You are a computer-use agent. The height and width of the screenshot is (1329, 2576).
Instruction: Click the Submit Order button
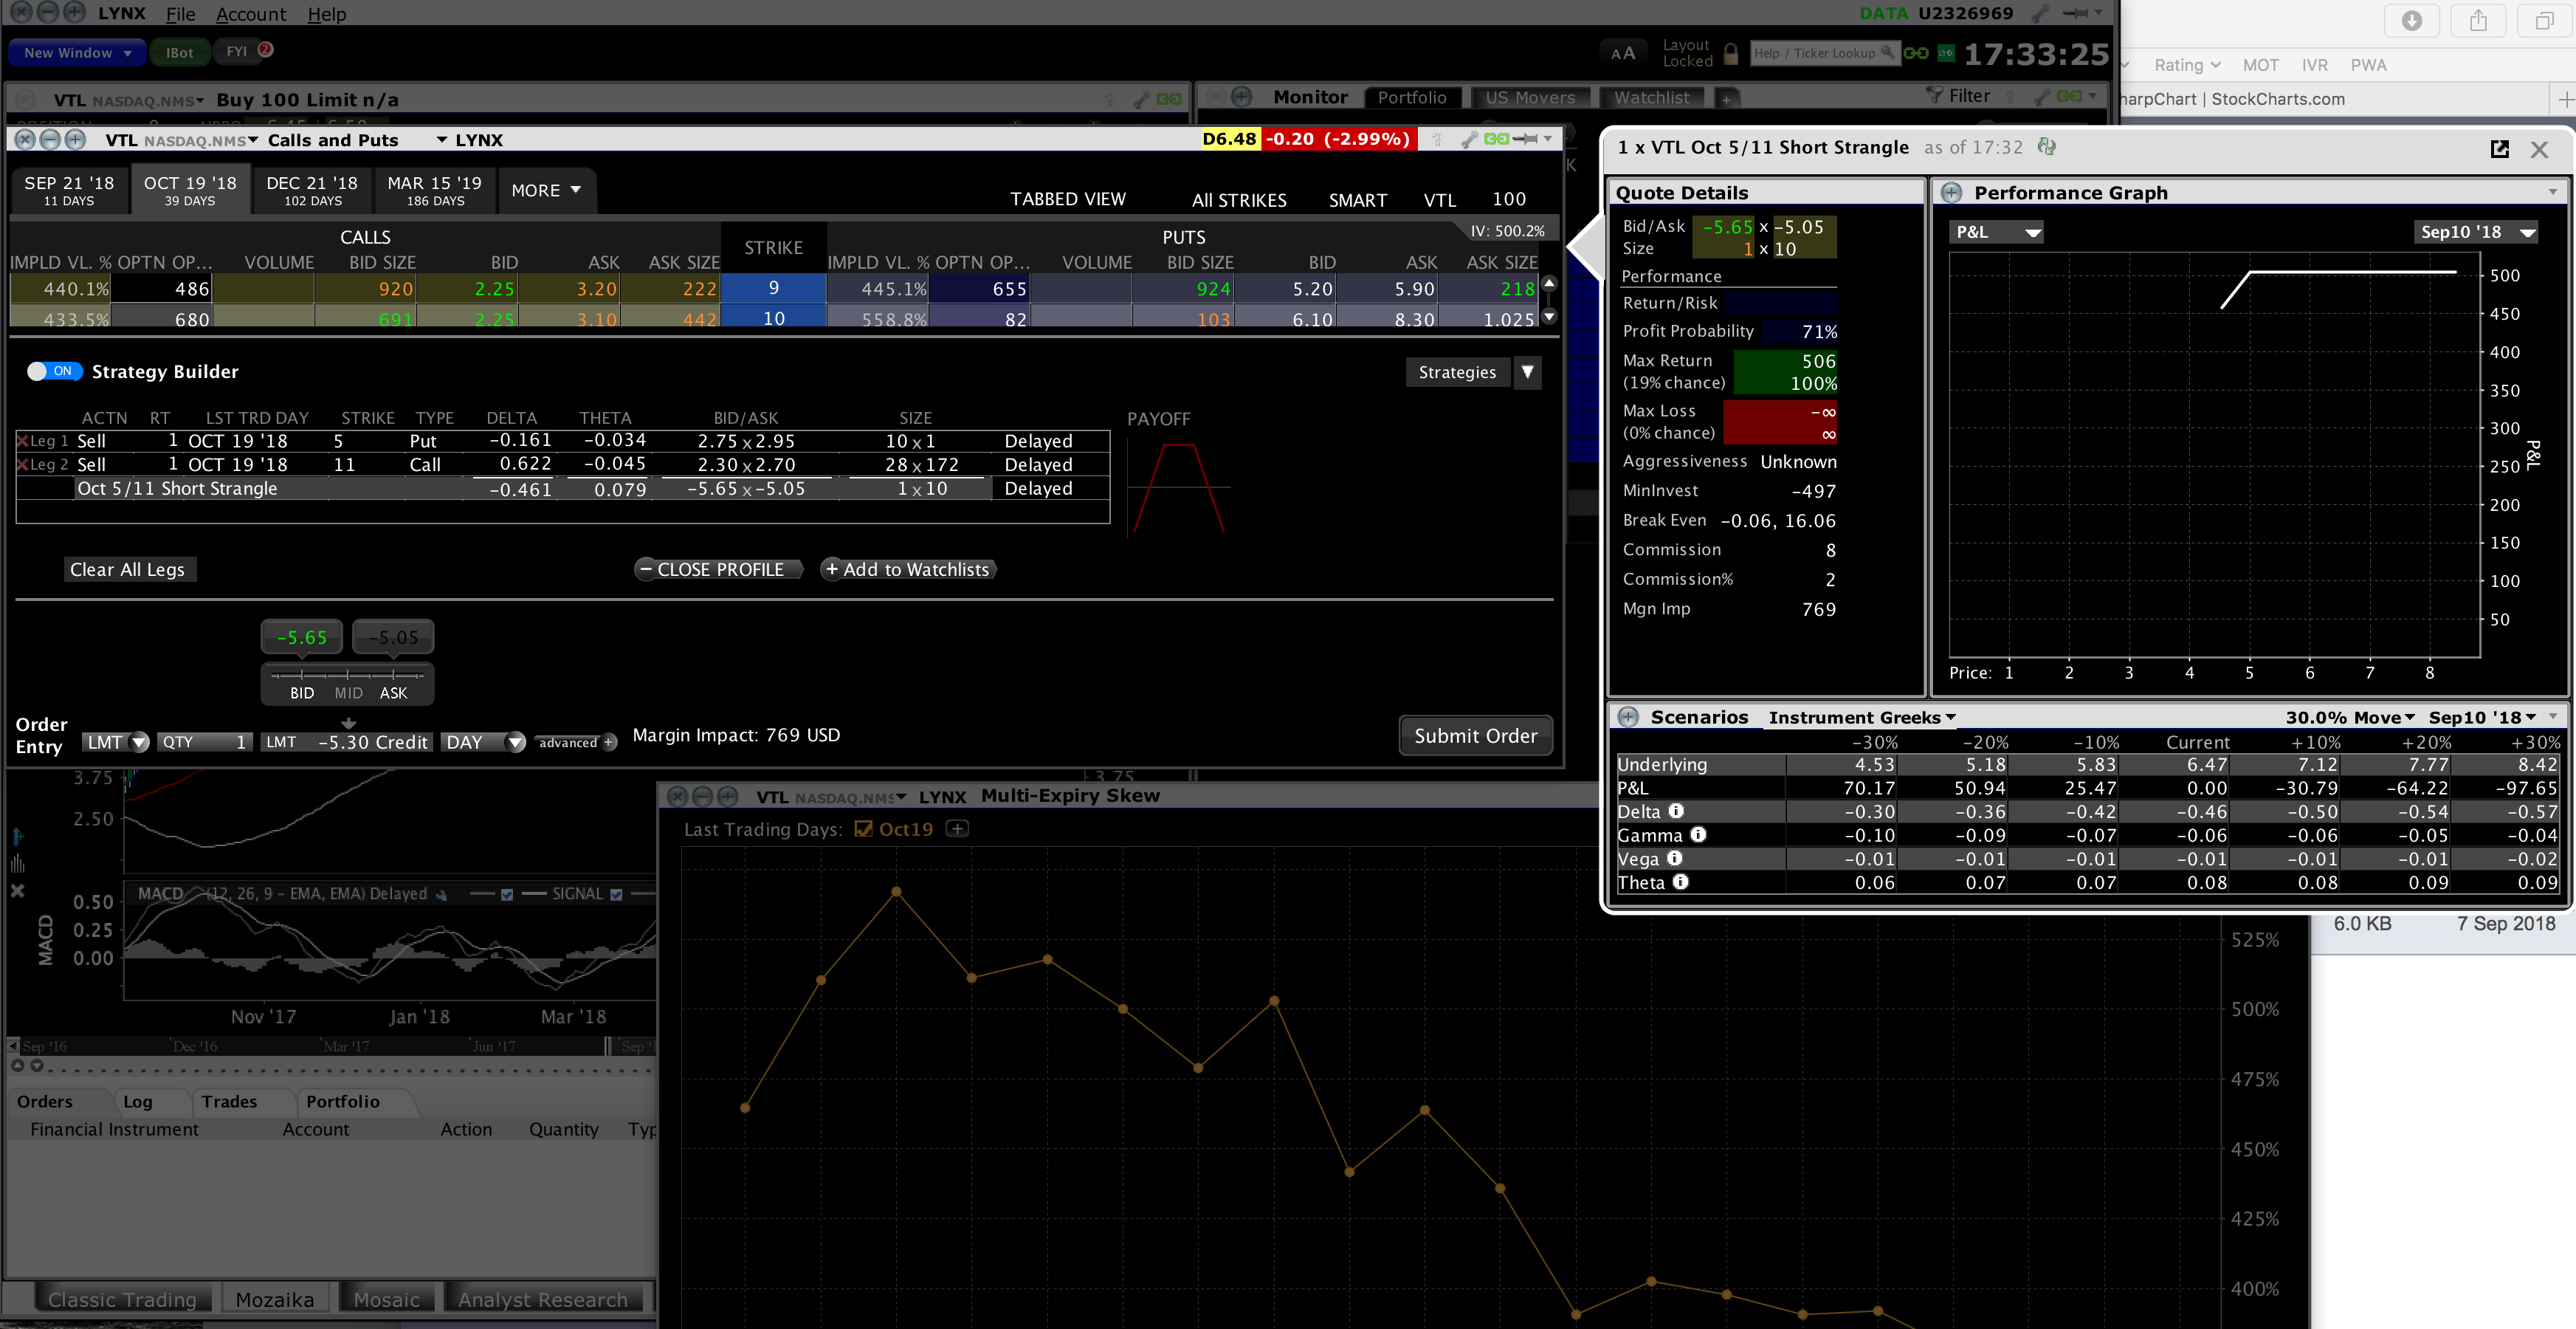pyautogui.click(x=1475, y=735)
